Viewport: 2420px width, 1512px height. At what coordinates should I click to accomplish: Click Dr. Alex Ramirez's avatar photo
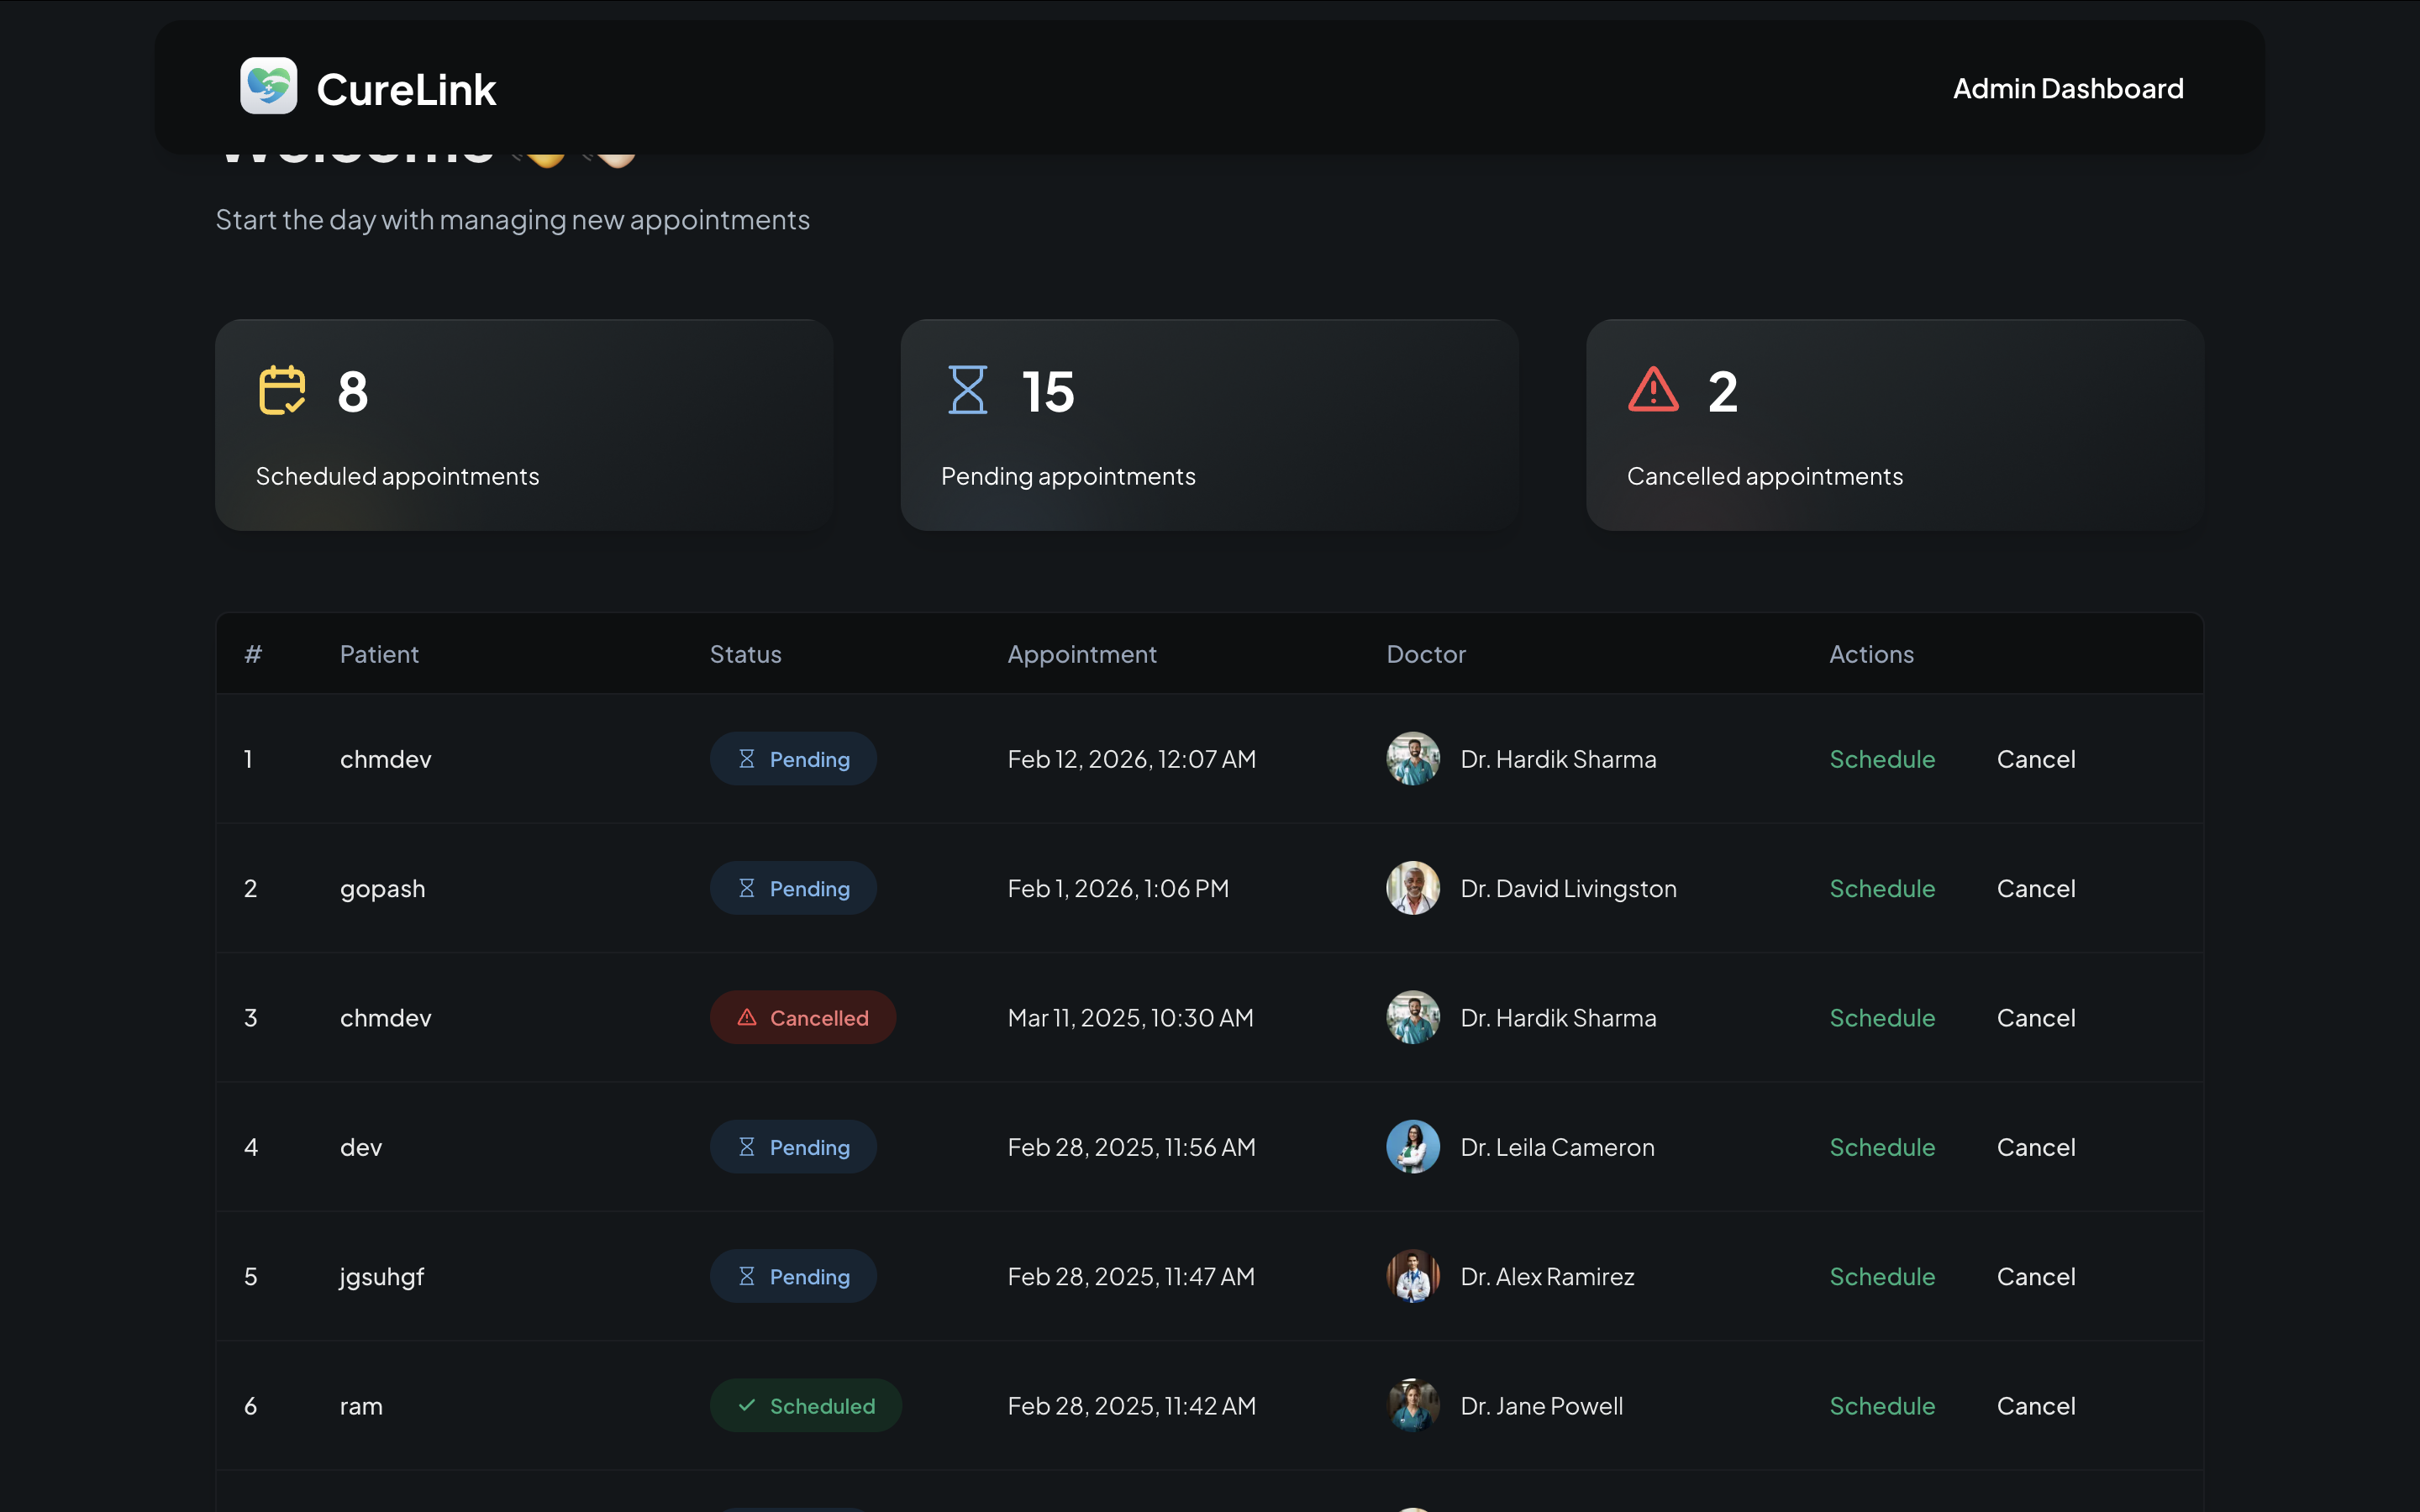tap(1412, 1276)
